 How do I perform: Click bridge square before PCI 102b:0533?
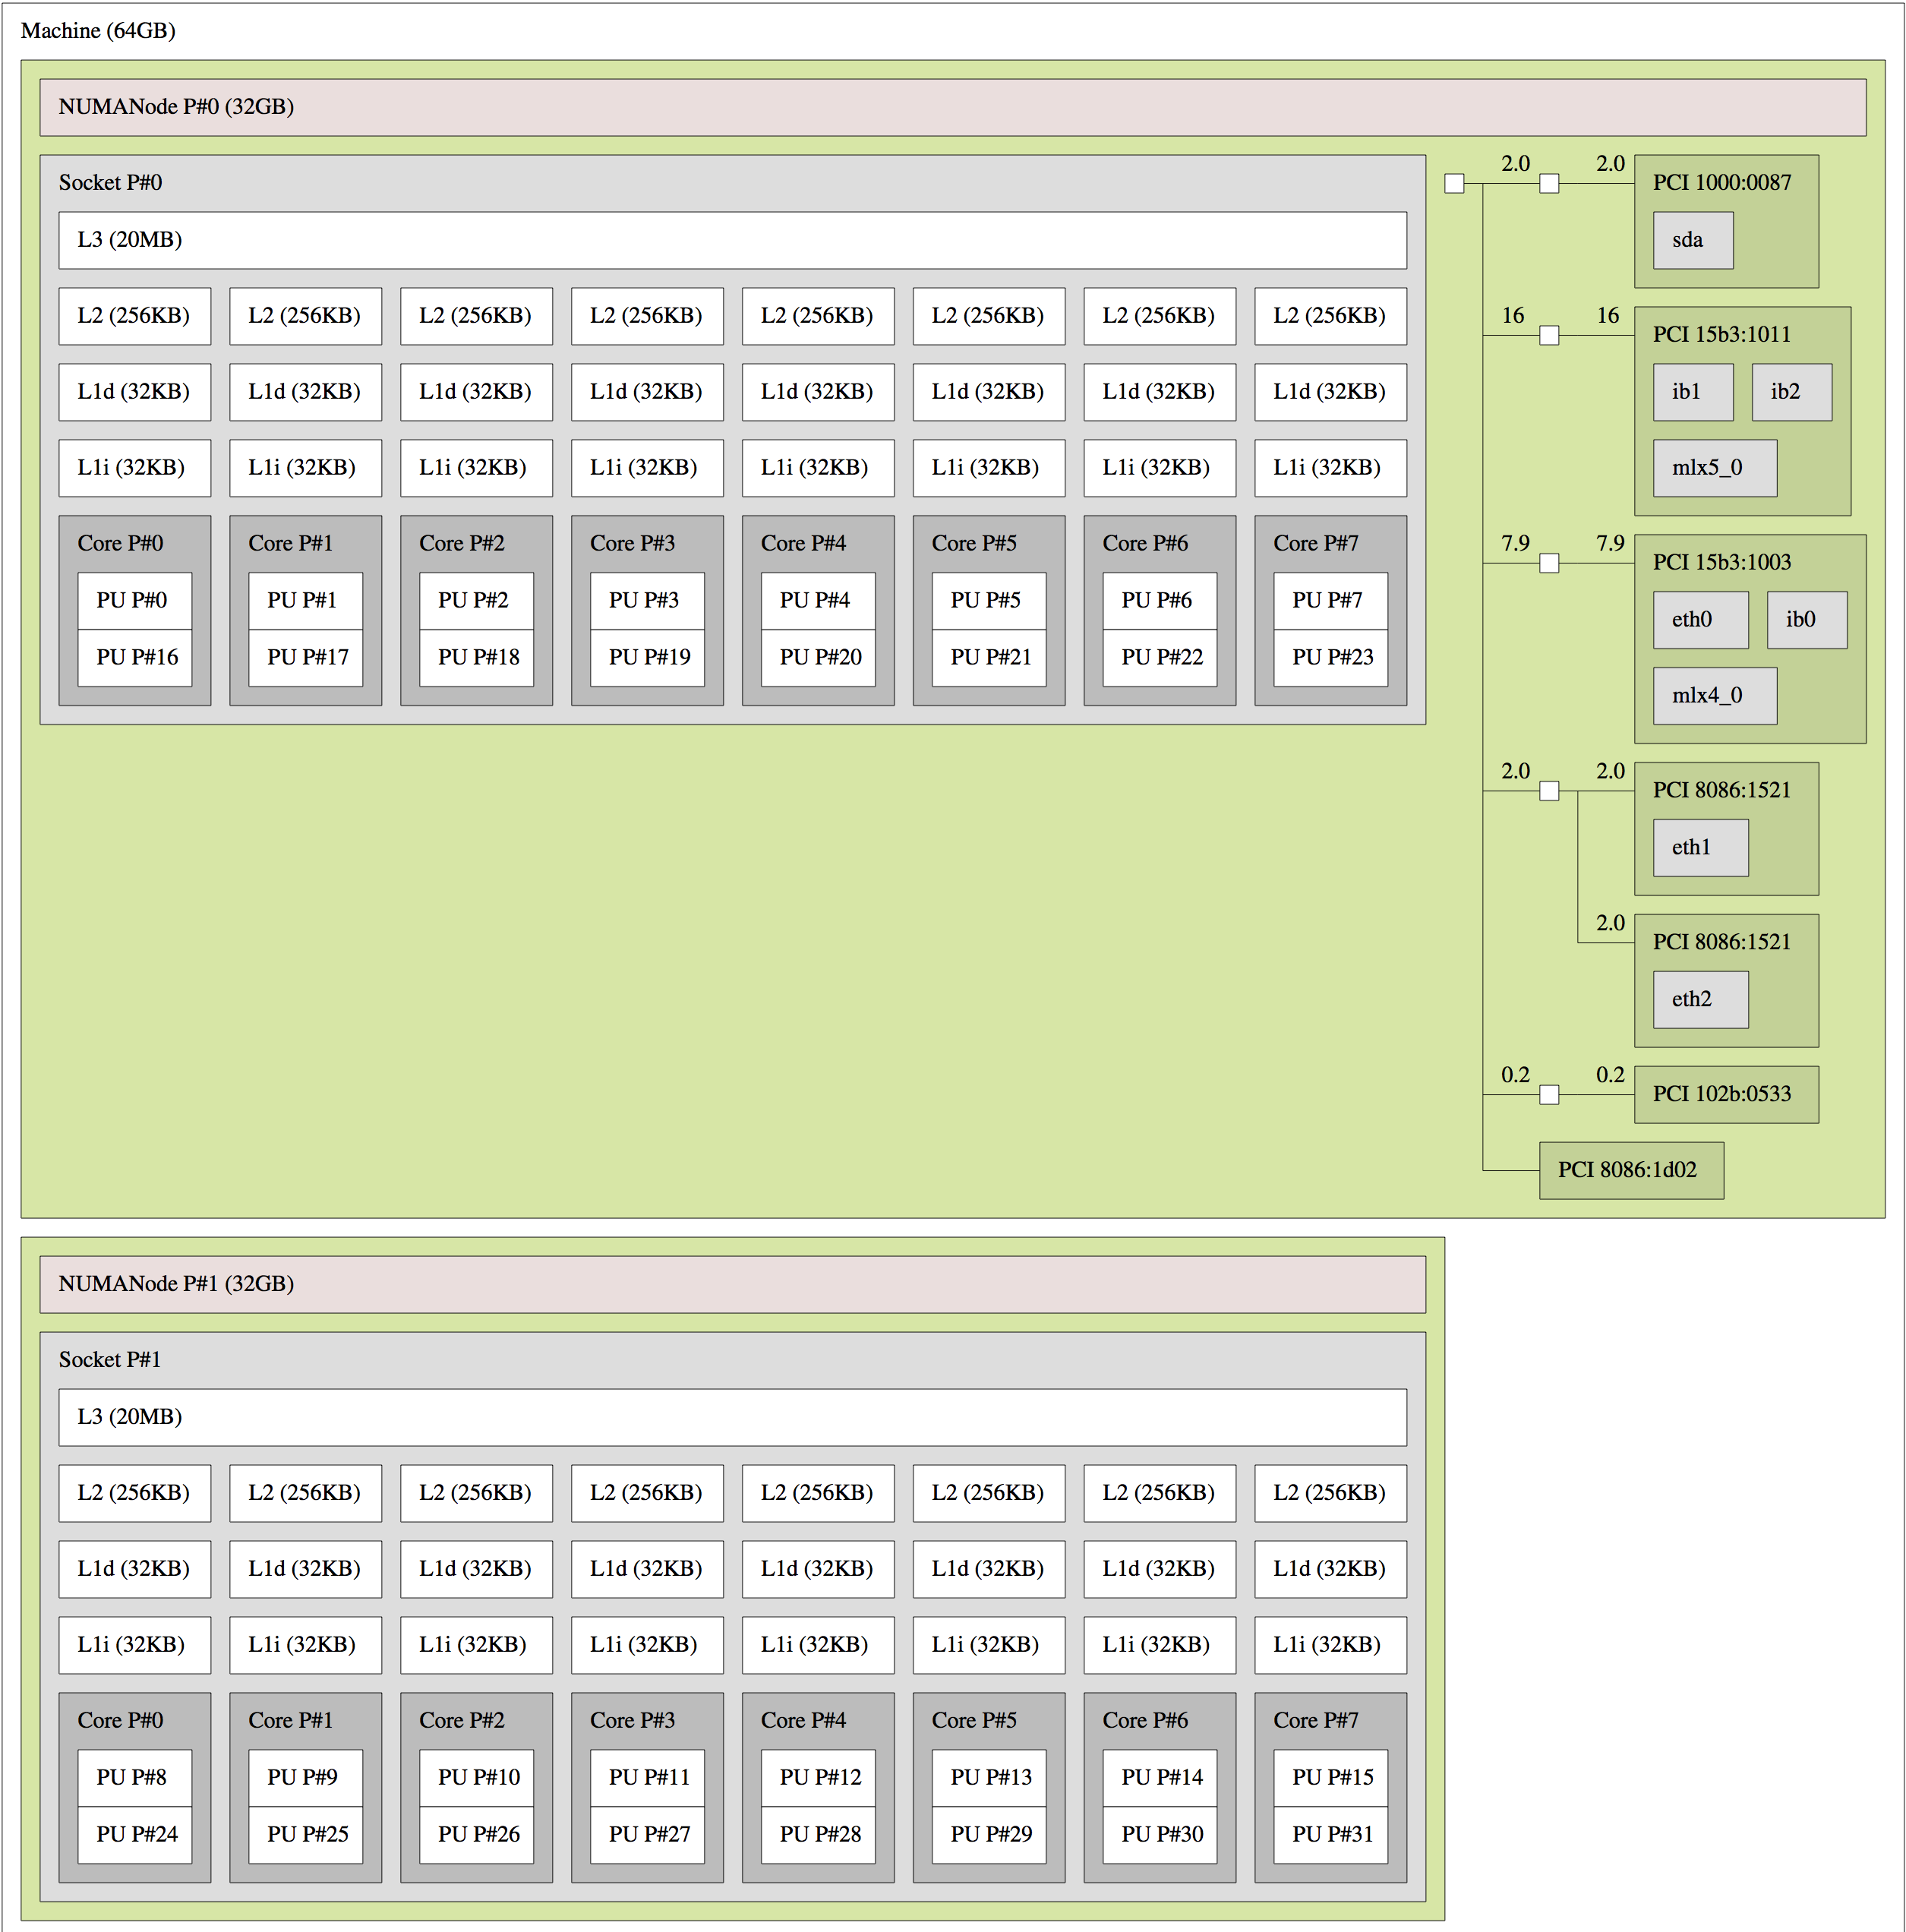pos(1549,1095)
